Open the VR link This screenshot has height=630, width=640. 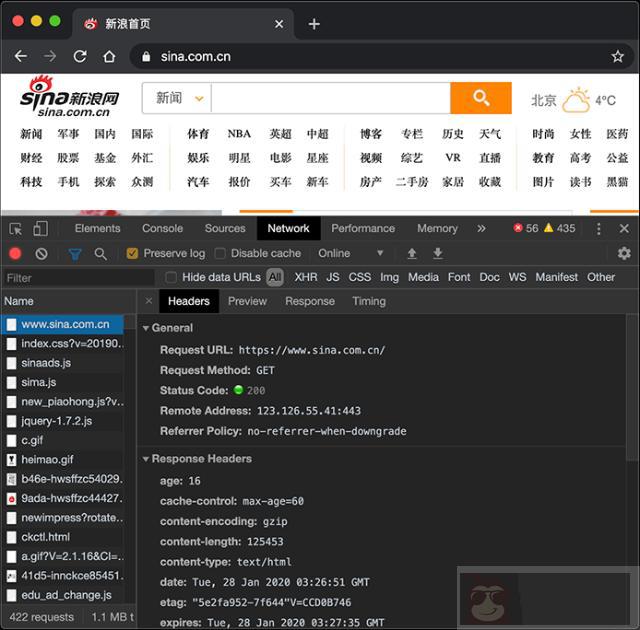pos(453,158)
